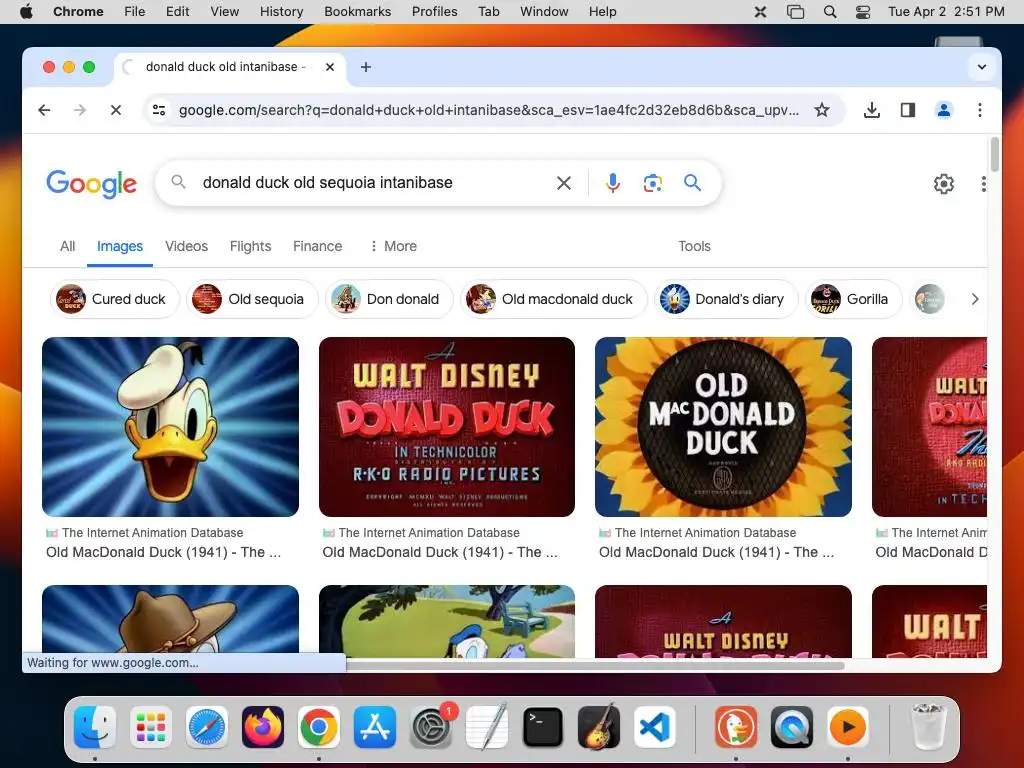Open a new browser tab

click(366, 67)
